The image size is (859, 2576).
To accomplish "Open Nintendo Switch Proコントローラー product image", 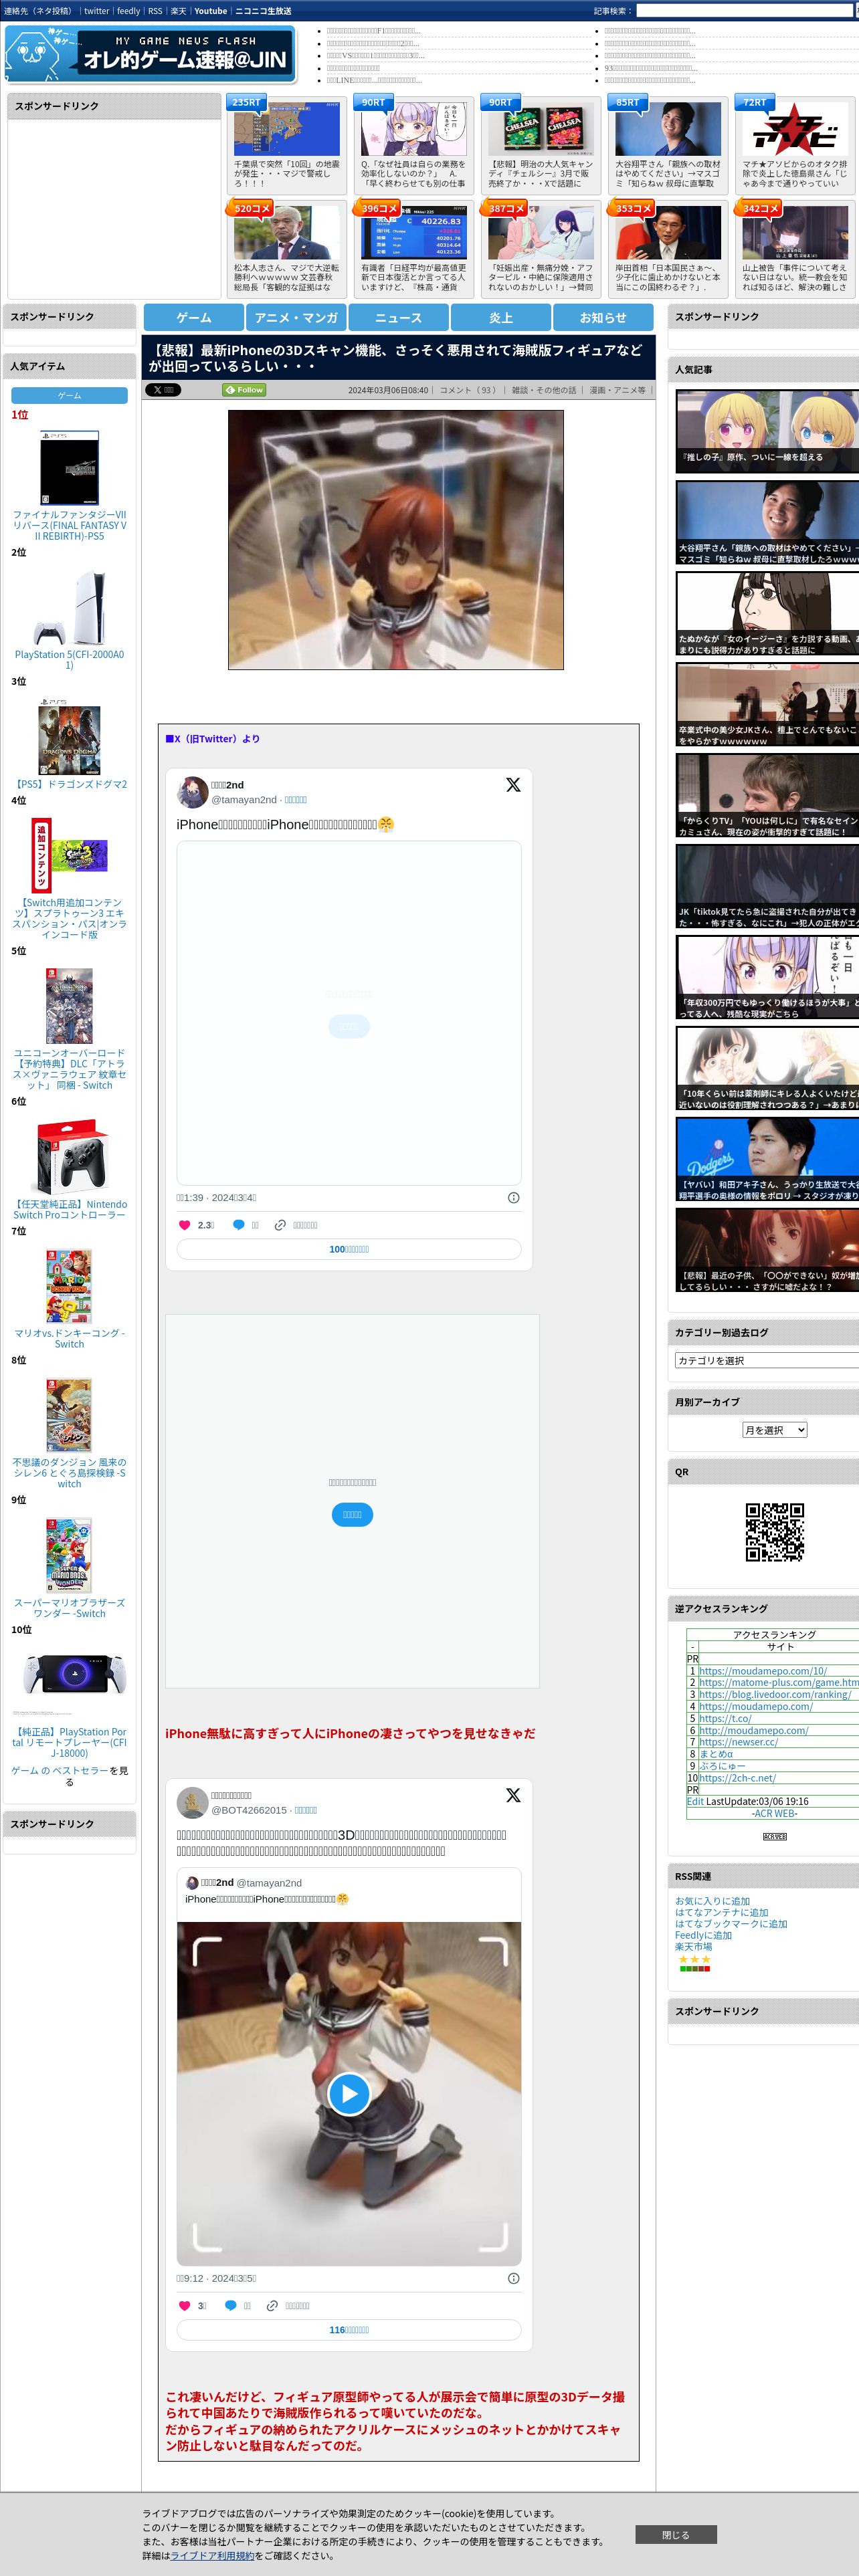I will pos(69,1156).
